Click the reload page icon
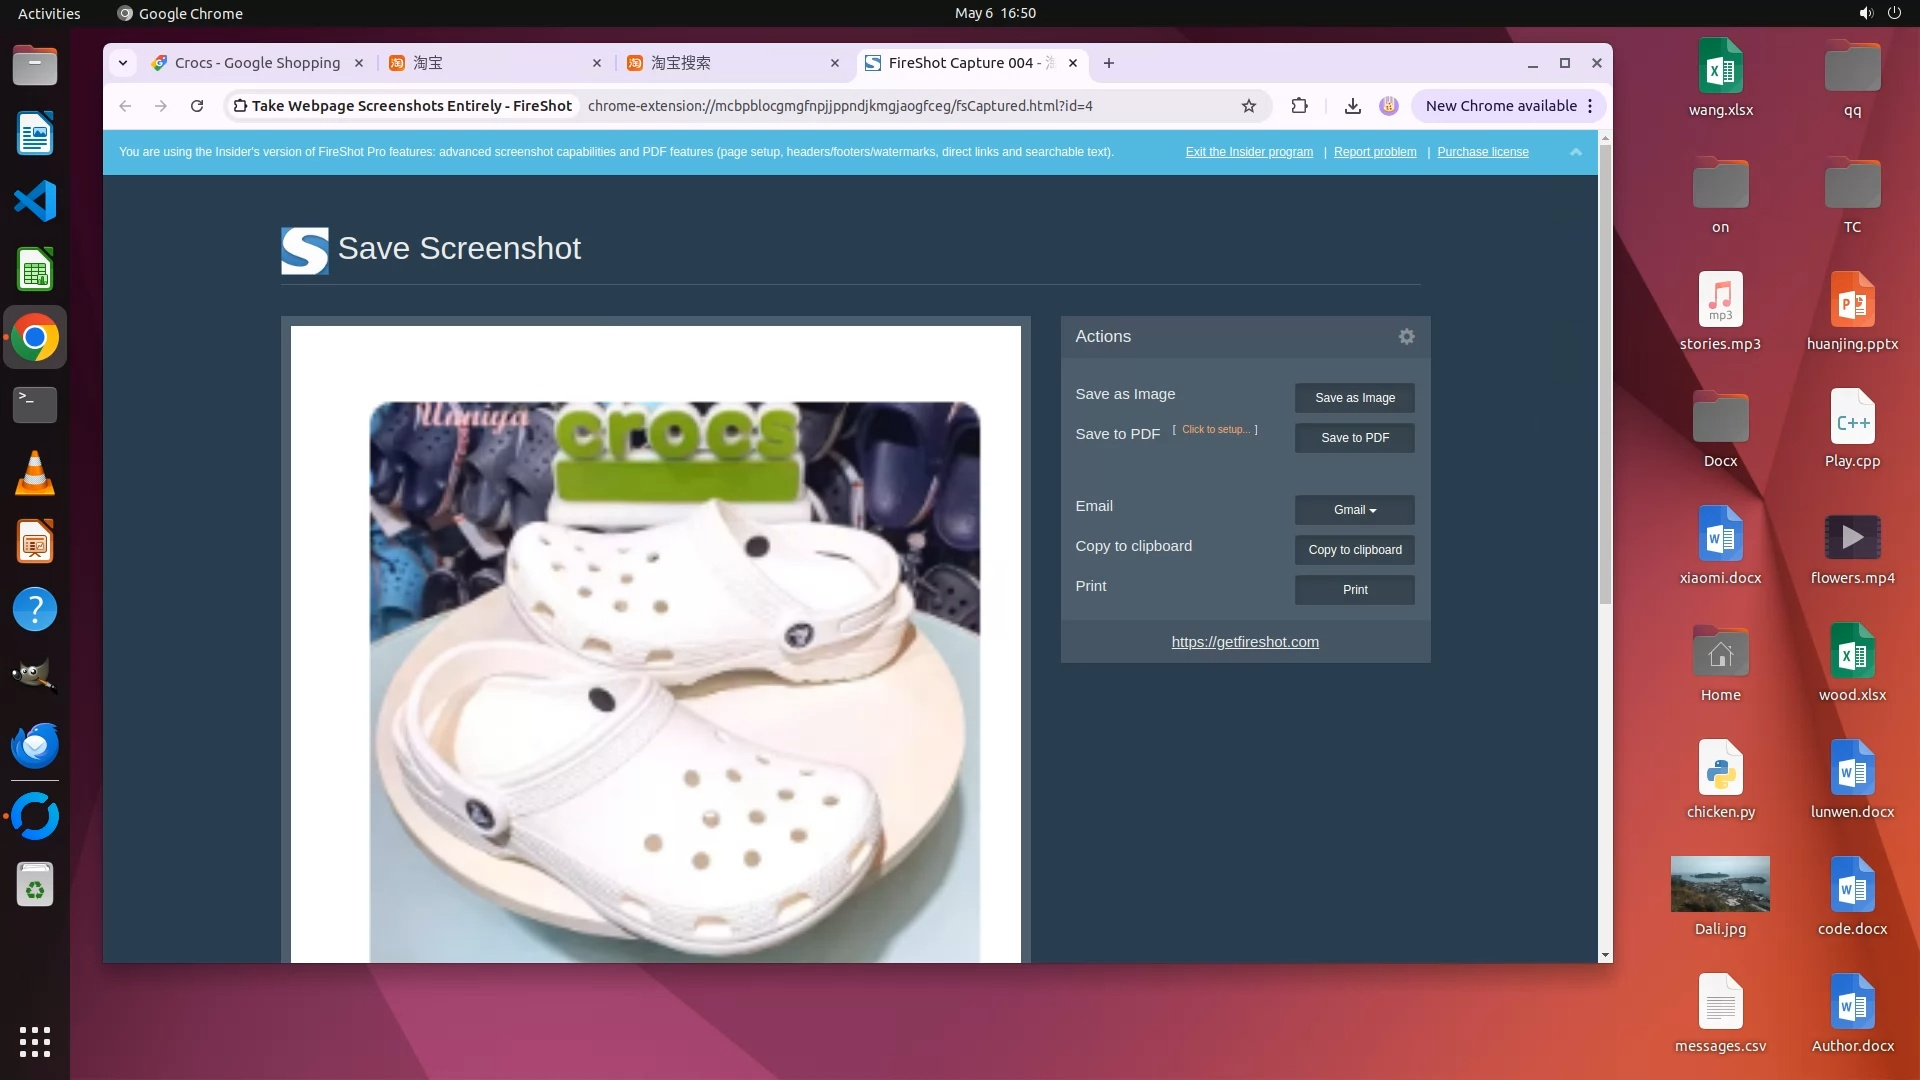 [x=197, y=106]
